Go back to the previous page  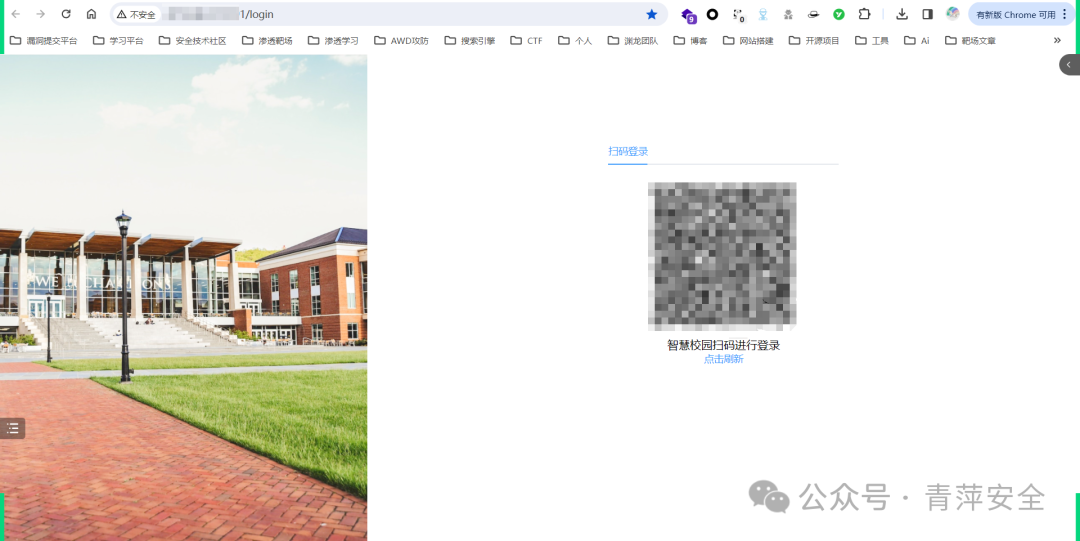(16, 14)
